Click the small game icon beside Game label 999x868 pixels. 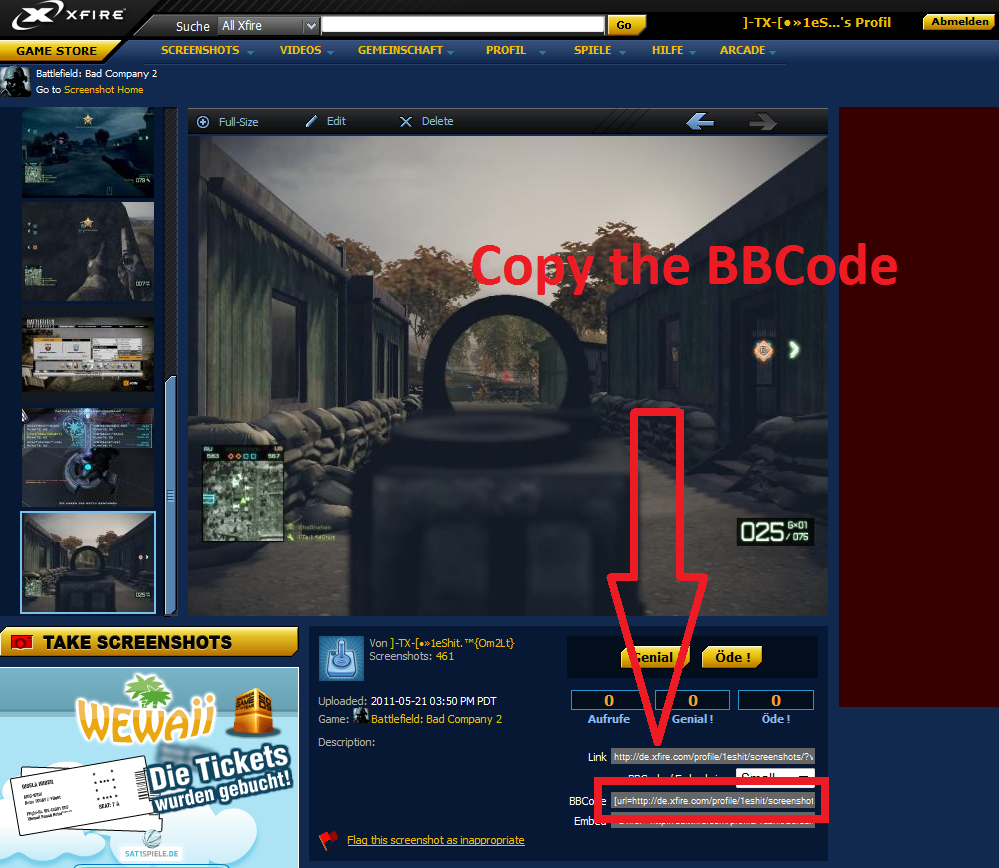(x=361, y=715)
